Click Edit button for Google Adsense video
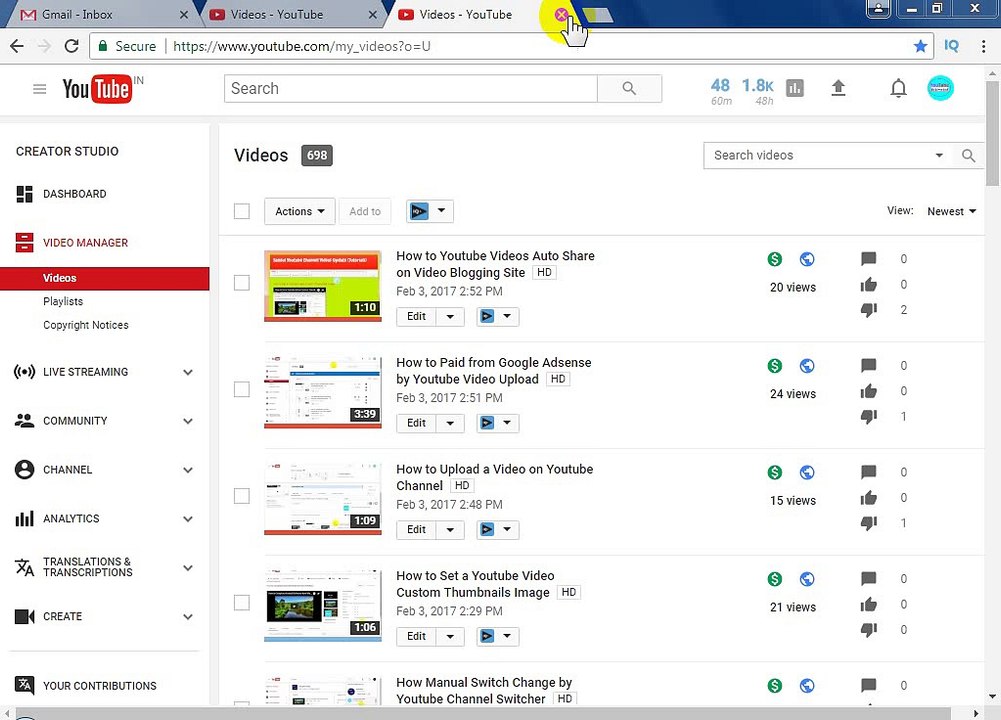1001x720 pixels. tap(416, 423)
